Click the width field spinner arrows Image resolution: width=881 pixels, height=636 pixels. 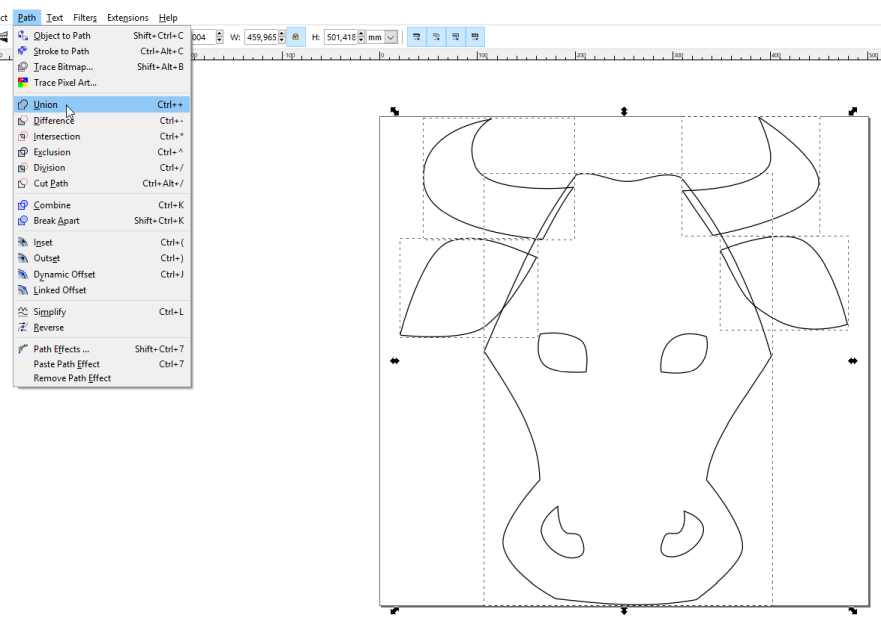pyautogui.click(x=282, y=37)
